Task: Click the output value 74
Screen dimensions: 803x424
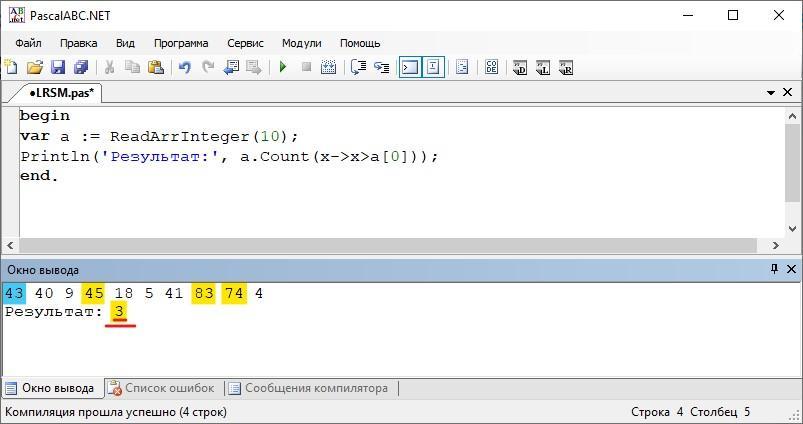Action: coord(234,293)
